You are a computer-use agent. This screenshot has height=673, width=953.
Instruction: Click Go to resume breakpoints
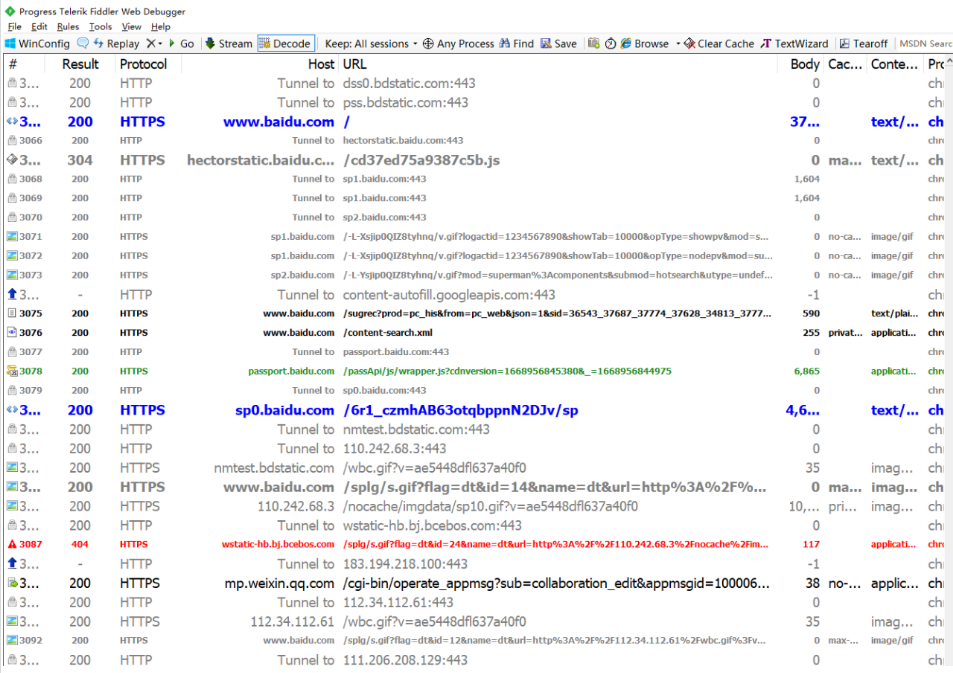(x=182, y=44)
